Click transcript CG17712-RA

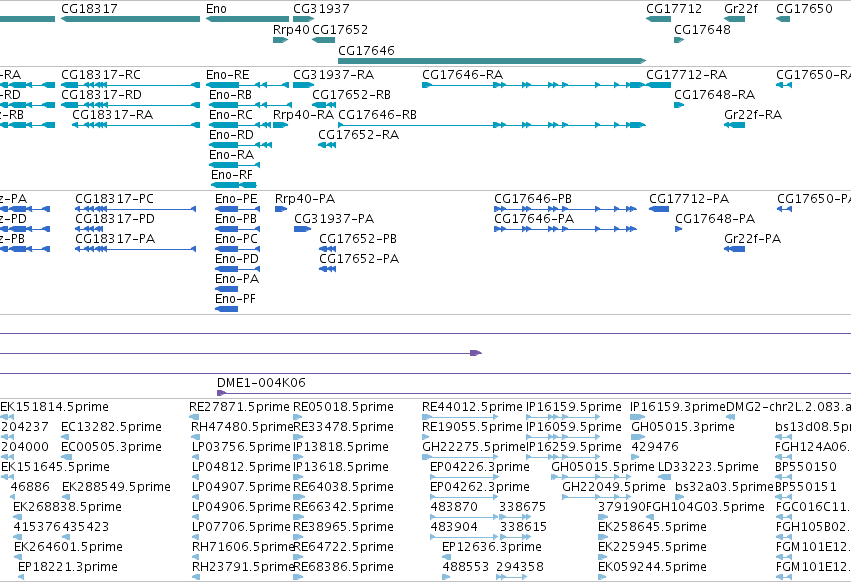(x=686, y=74)
